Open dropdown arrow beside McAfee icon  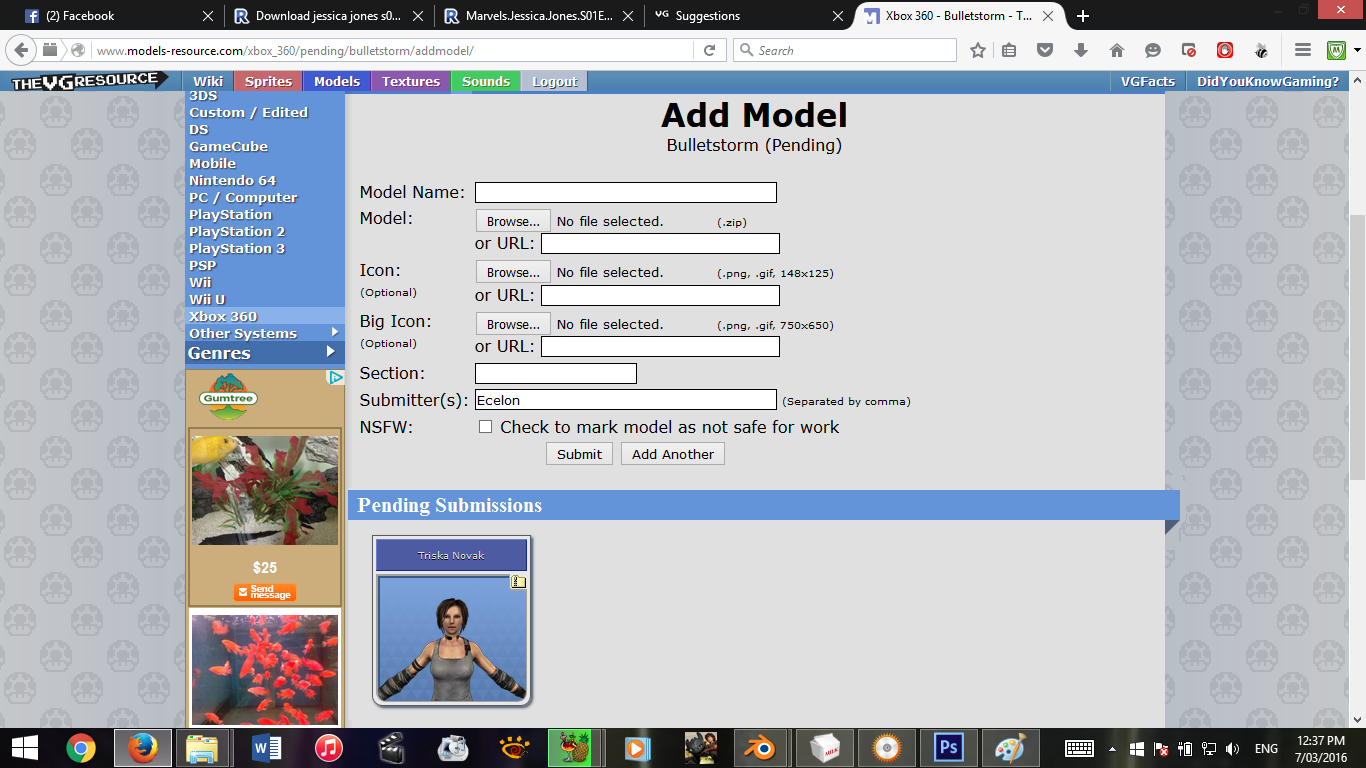[x=1357, y=50]
